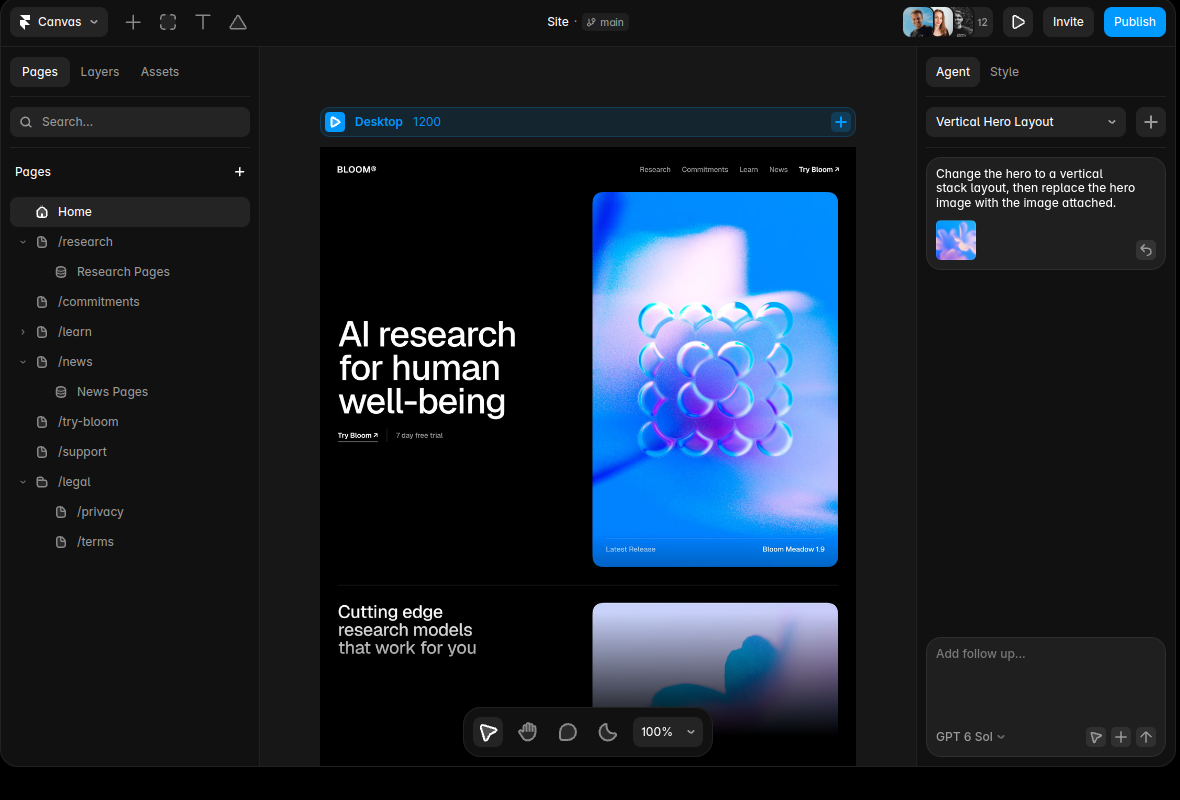The image size is (1180, 800).
Task: Add a new page with plus icon
Action: pos(239,172)
